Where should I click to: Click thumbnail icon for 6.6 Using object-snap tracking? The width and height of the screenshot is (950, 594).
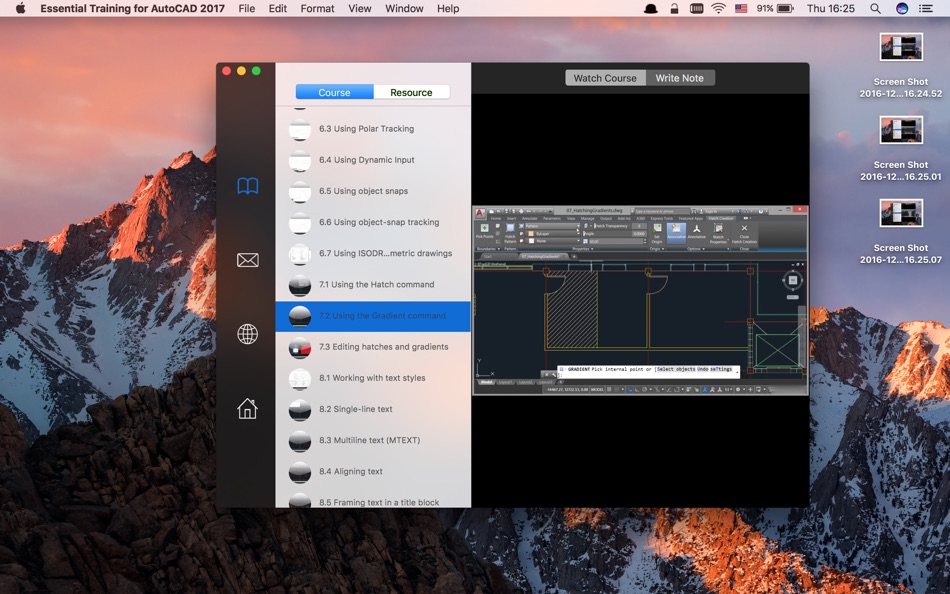[x=299, y=222]
